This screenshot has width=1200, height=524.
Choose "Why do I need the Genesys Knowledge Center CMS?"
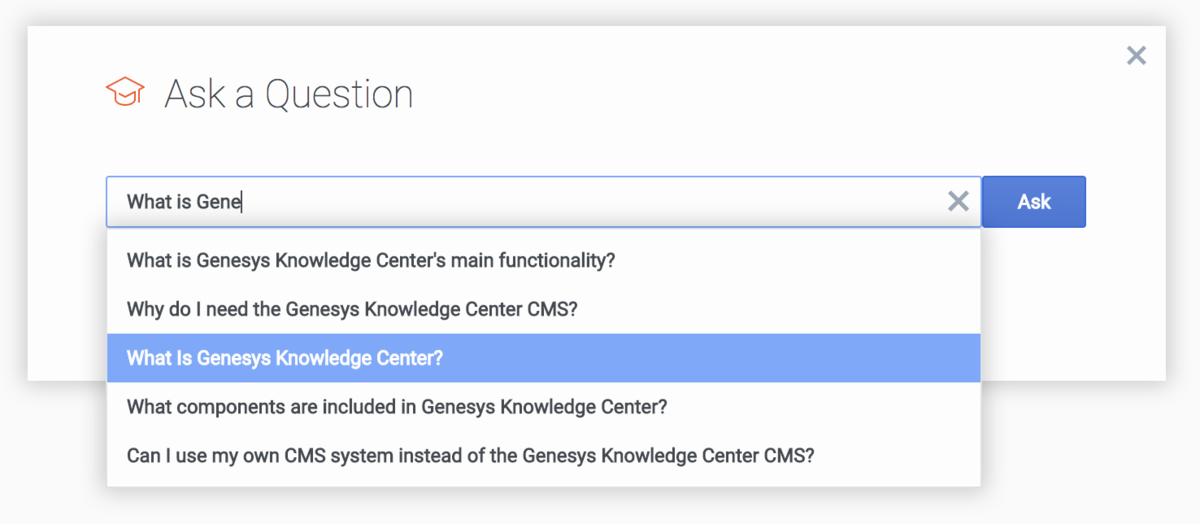(352, 309)
